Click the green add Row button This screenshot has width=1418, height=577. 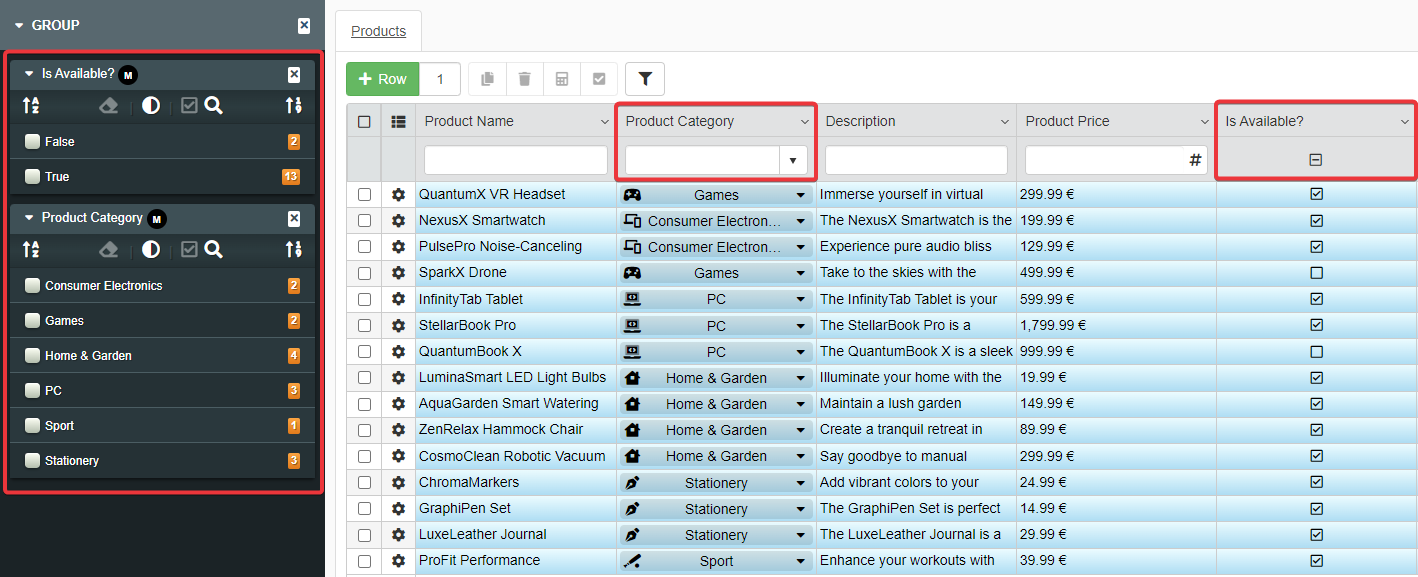click(x=381, y=79)
